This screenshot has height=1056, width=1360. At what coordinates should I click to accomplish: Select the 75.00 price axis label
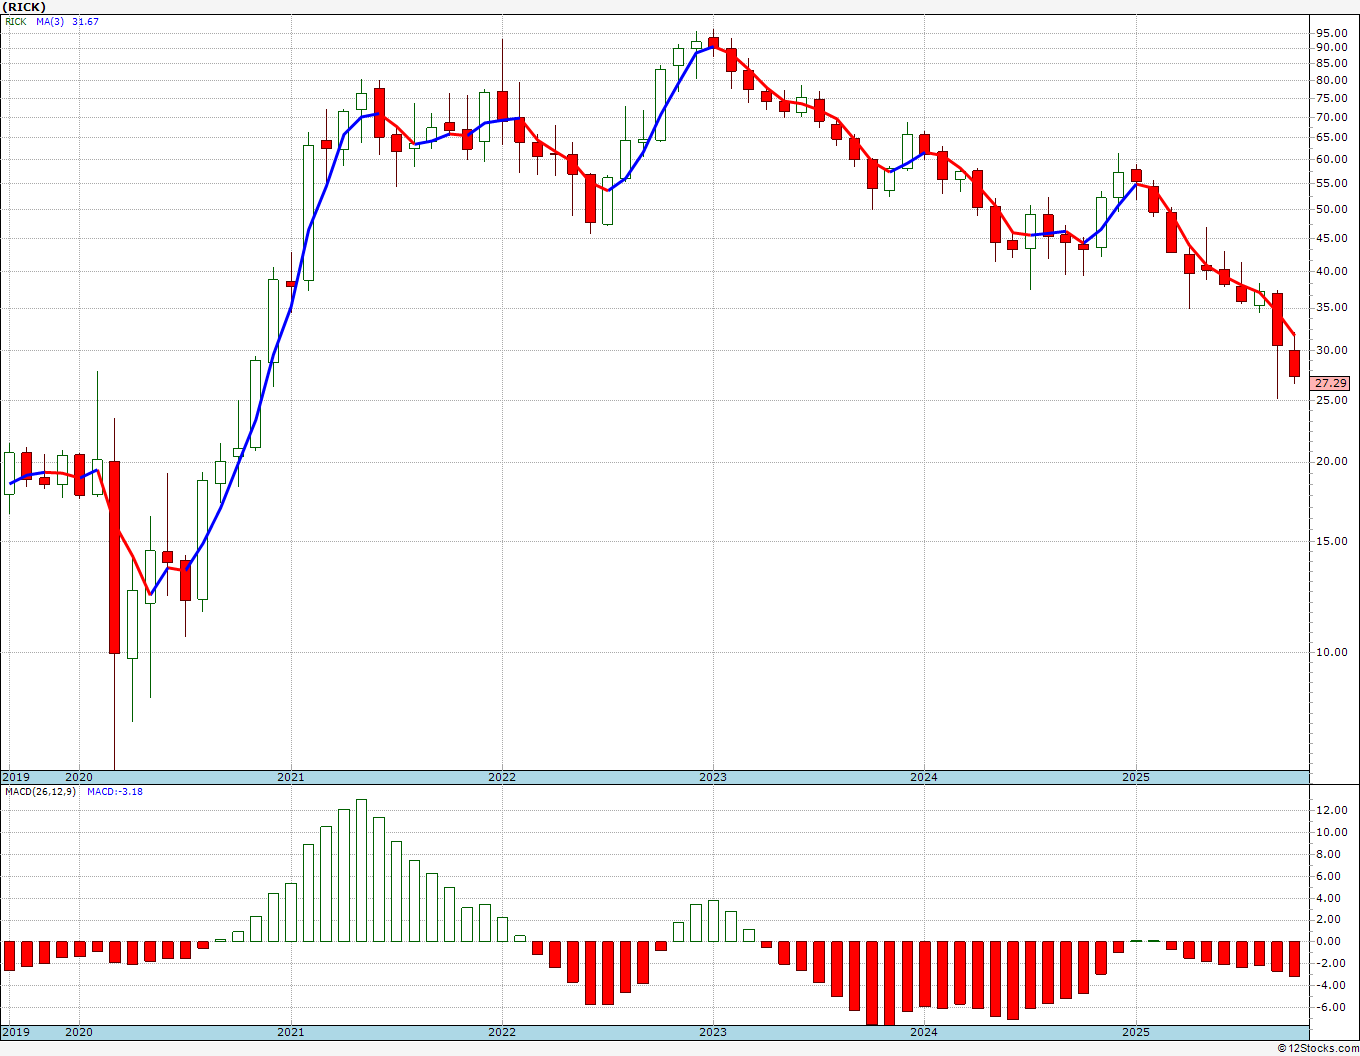[1331, 98]
